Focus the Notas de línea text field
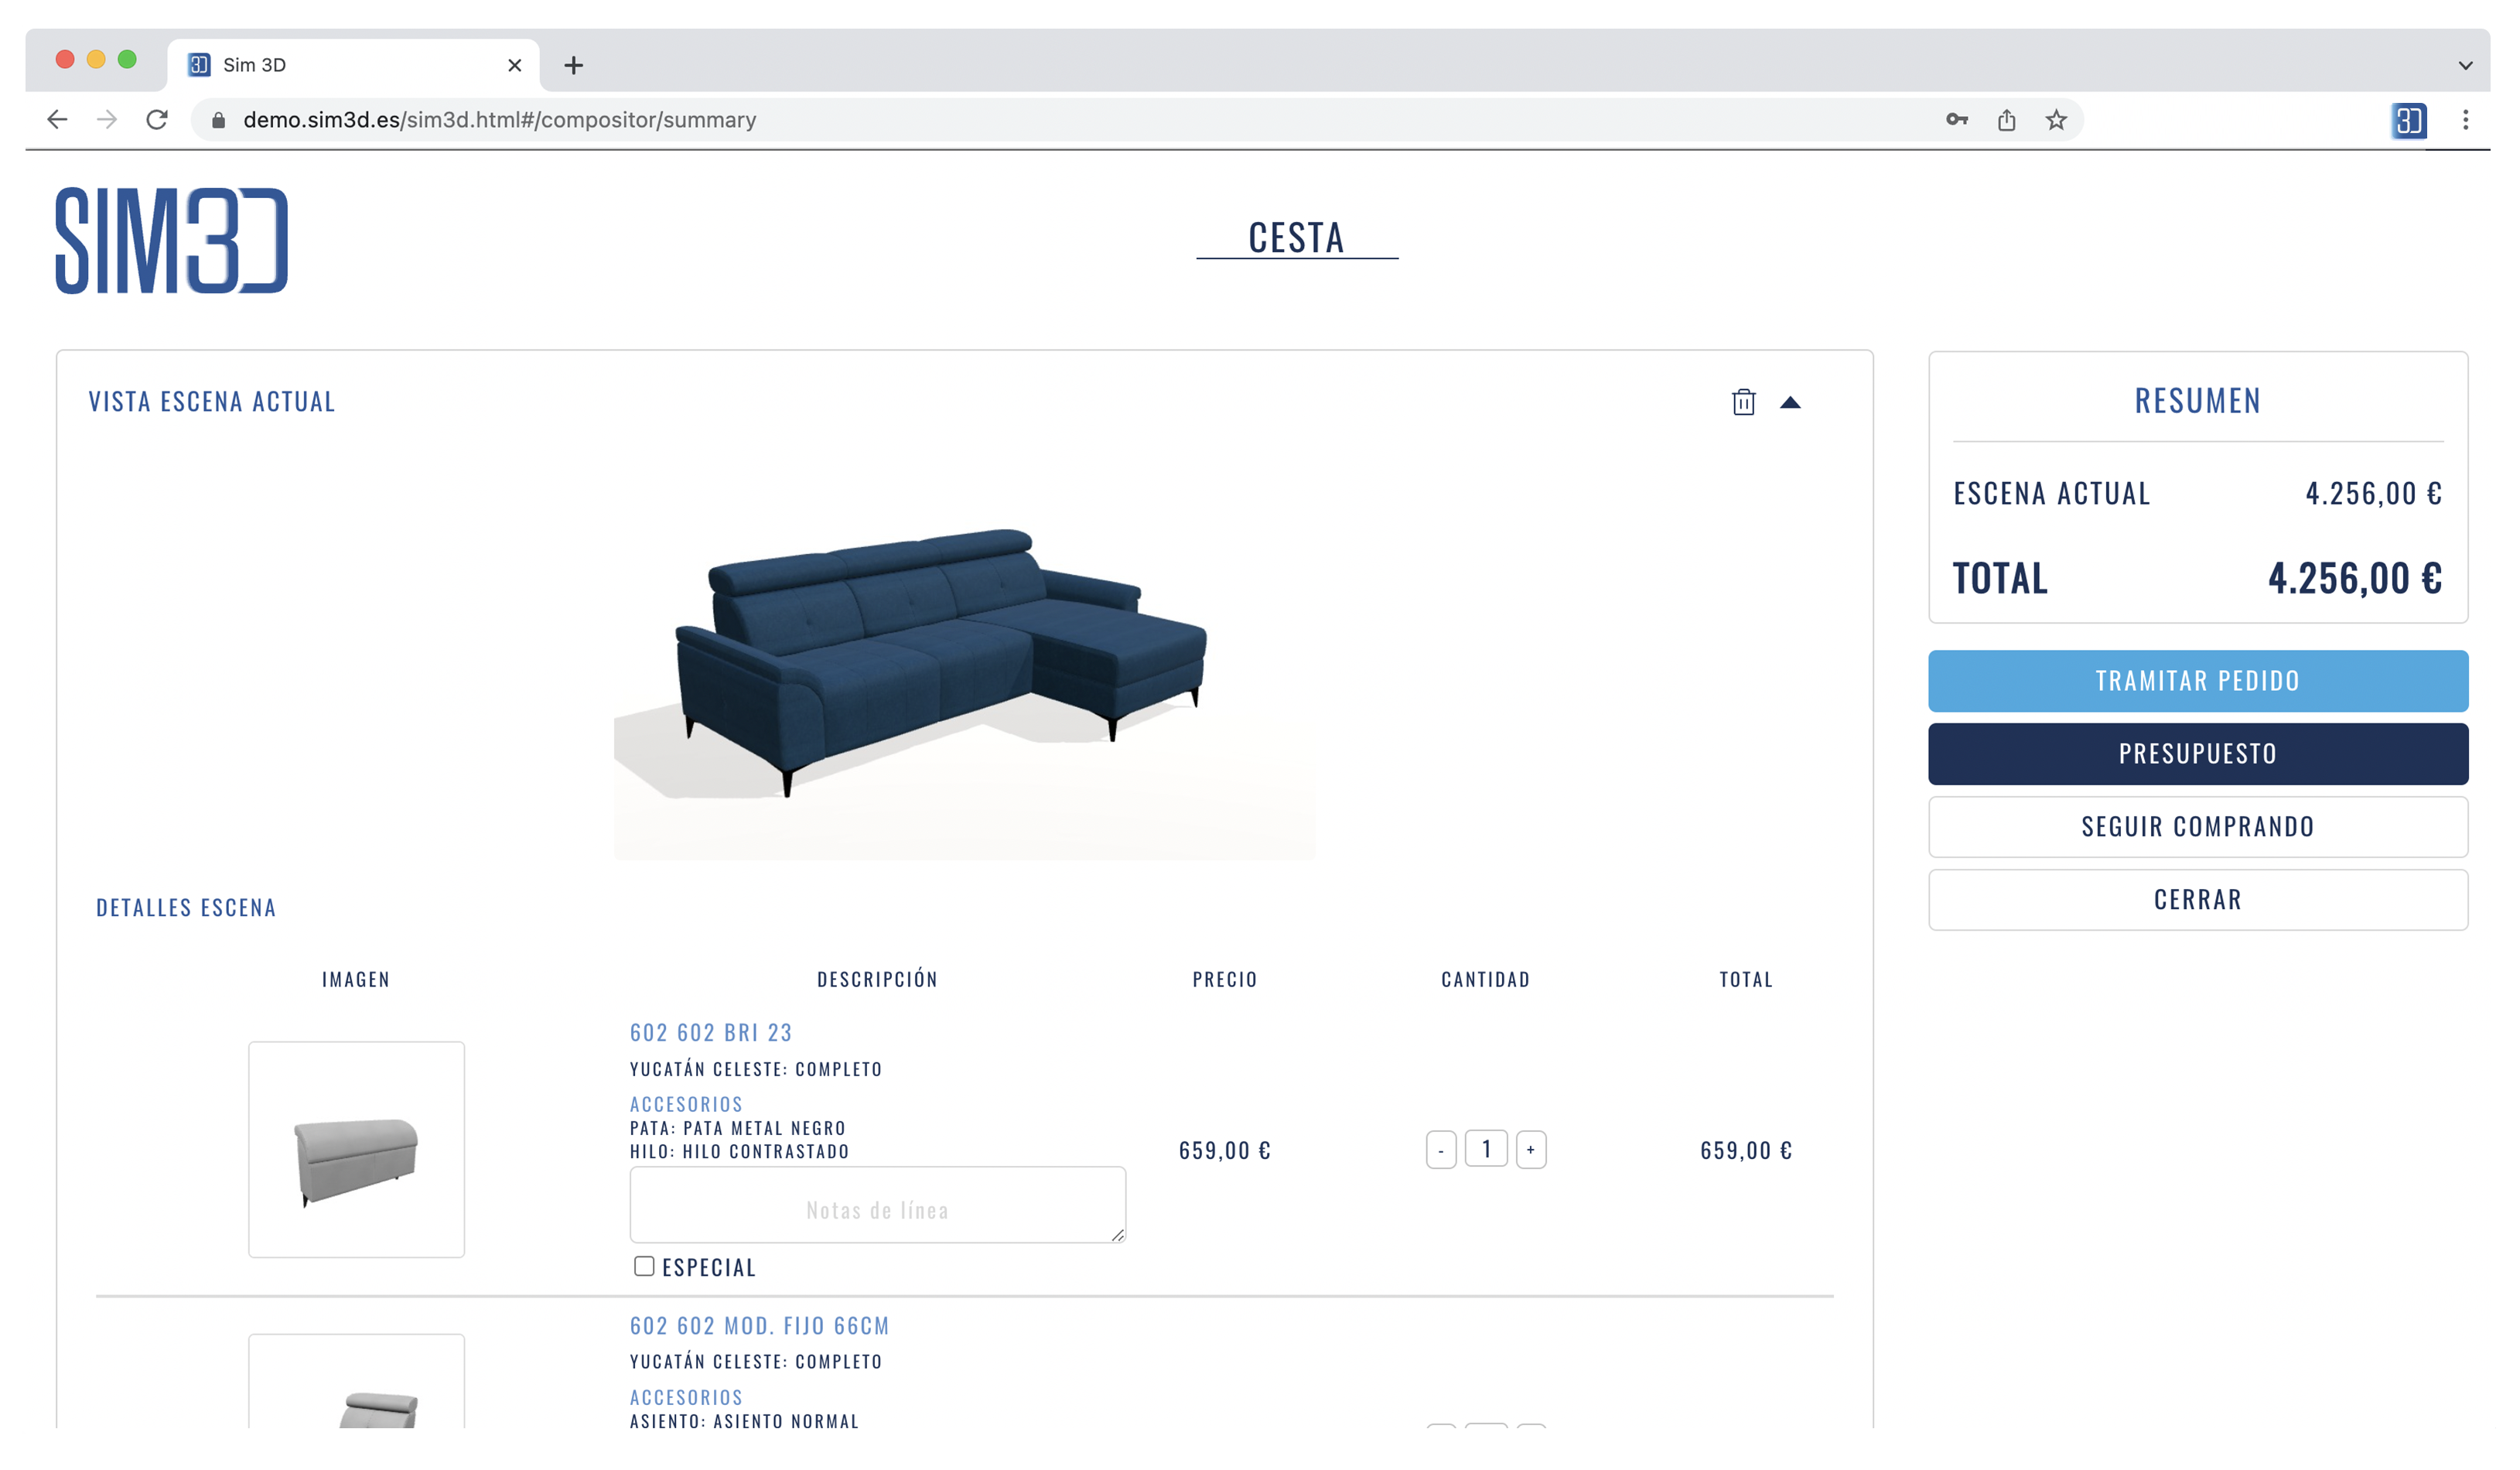The width and height of the screenshot is (2520, 1470). 878,1205
